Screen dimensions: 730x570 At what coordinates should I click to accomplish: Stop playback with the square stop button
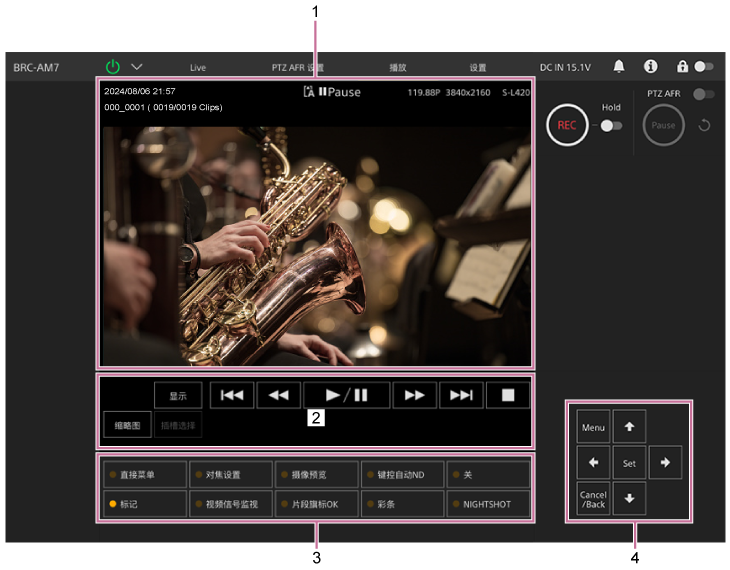tap(508, 395)
